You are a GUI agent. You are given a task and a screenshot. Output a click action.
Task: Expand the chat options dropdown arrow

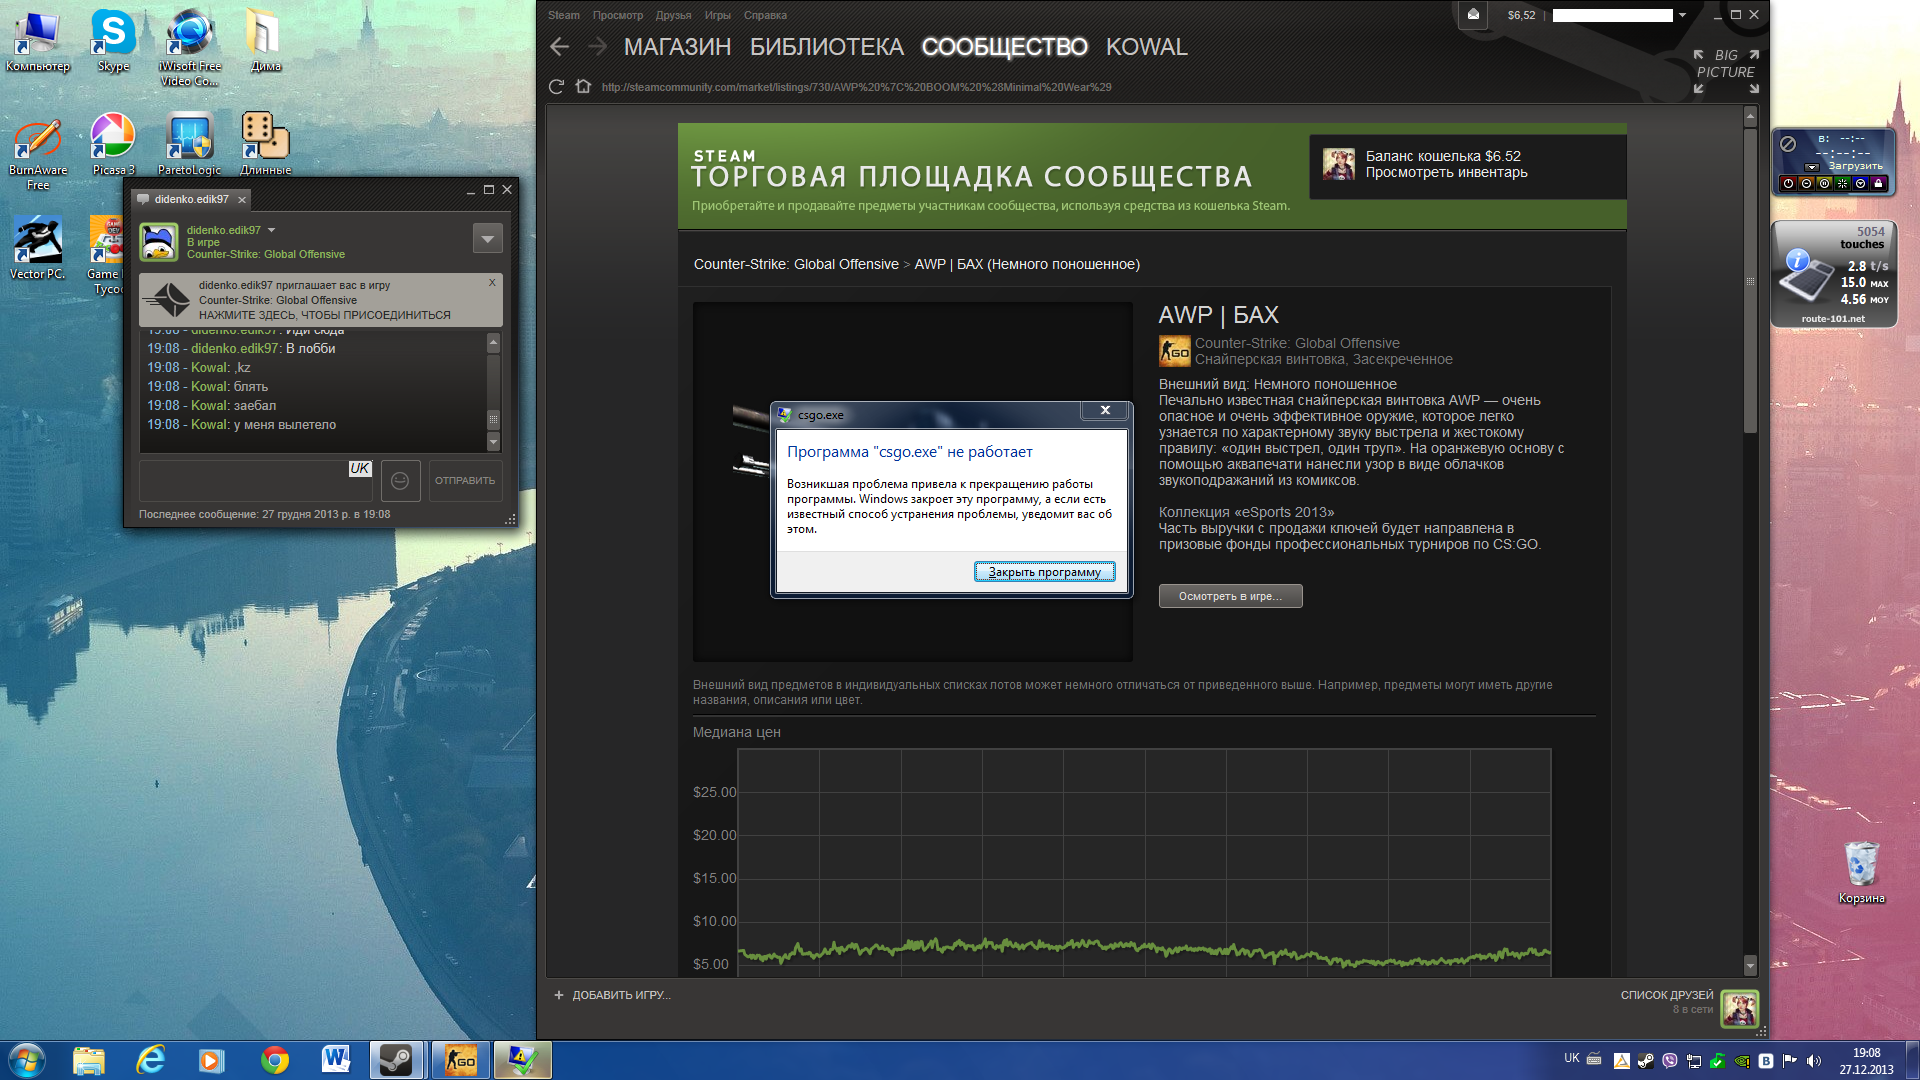click(487, 239)
